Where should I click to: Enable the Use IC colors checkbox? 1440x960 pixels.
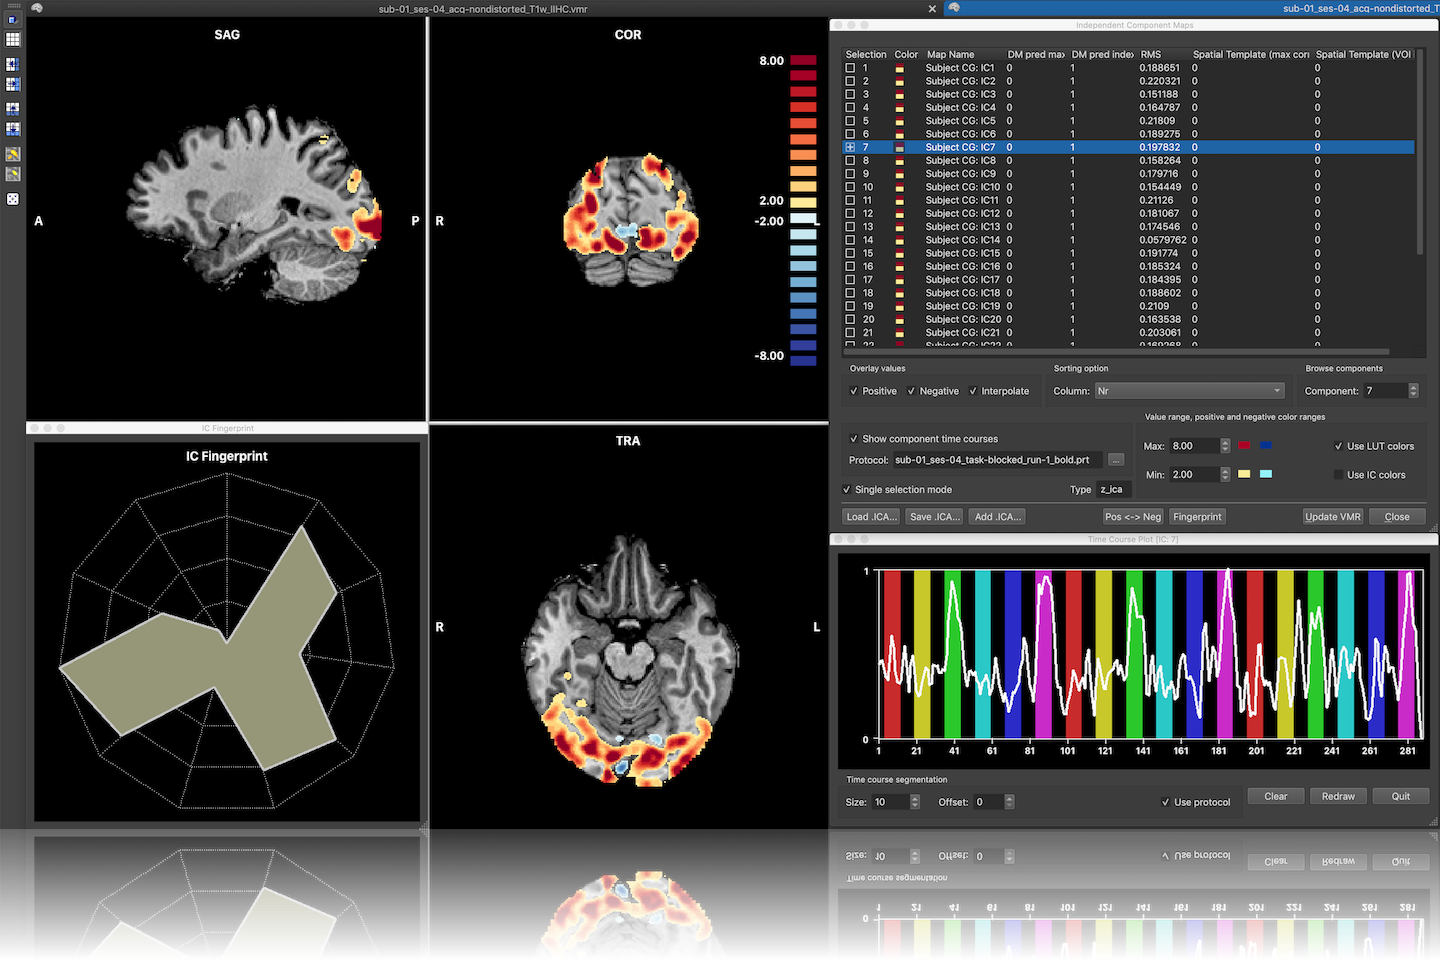click(x=1339, y=475)
